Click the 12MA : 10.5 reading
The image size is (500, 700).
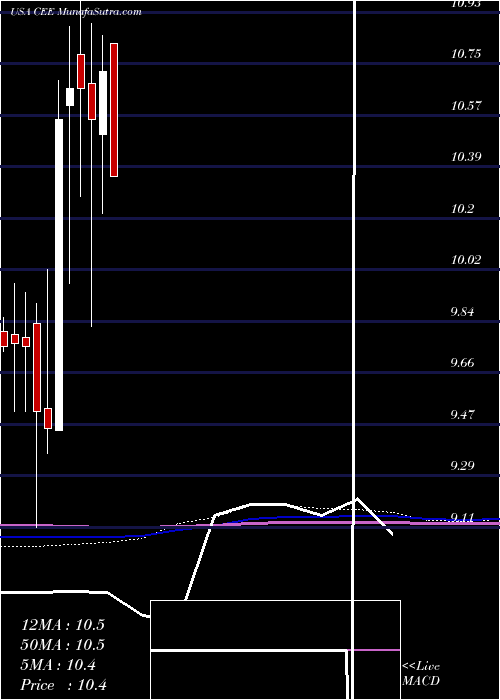pos(62,625)
